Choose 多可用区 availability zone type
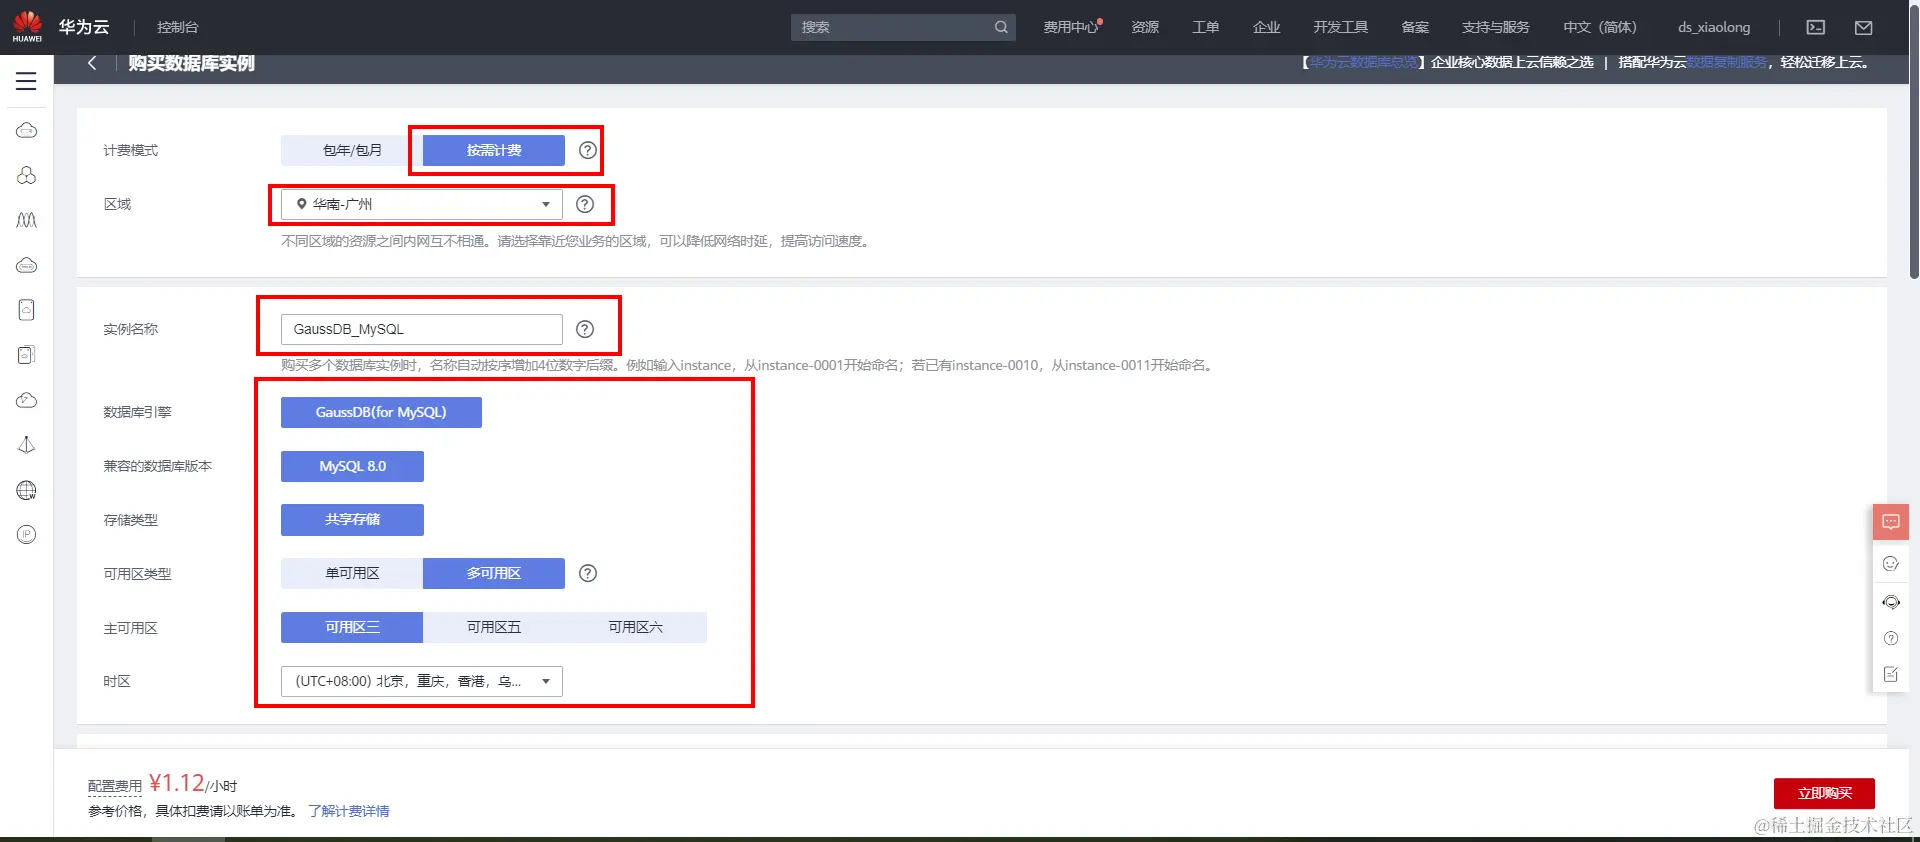The height and width of the screenshot is (842, 1920). click(494, 573)
